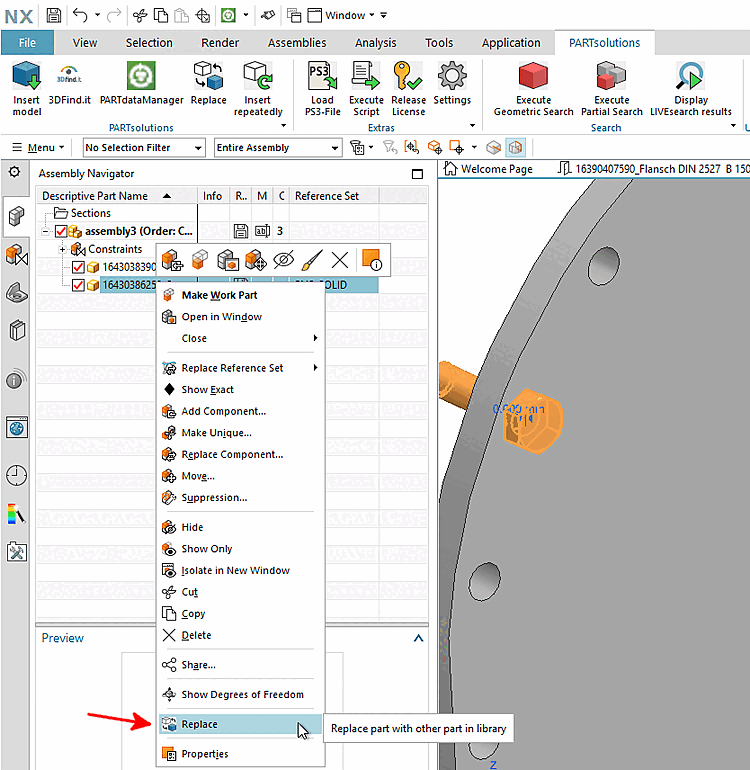This screenshot has width=750, height=770.
Task: Maximize the Assembly Navigator panel
Action: click(417, 174)
